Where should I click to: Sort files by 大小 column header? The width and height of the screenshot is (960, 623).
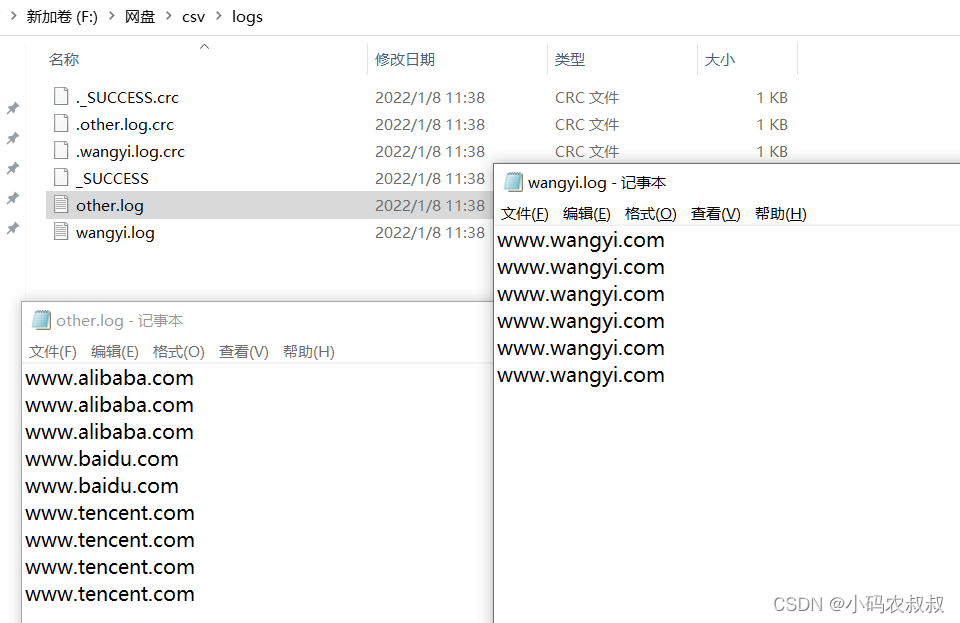719,59
